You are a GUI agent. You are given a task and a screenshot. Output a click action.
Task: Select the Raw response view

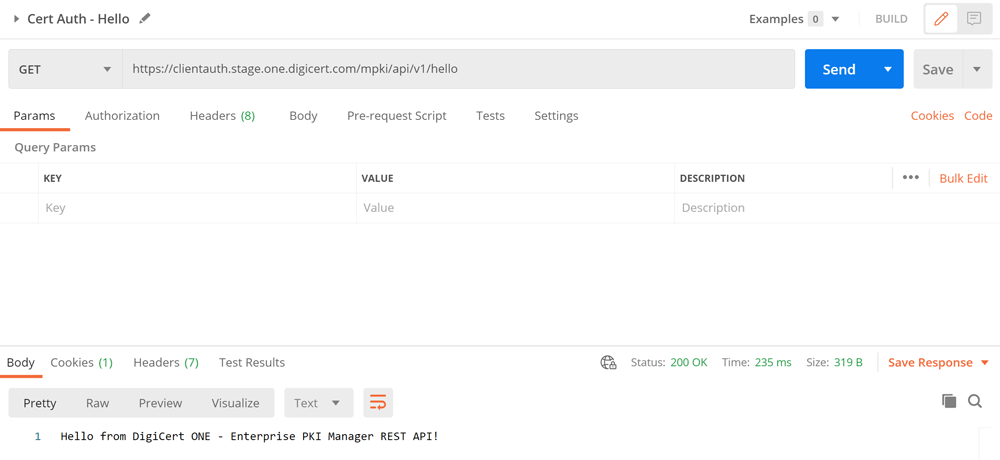point(97,403)
